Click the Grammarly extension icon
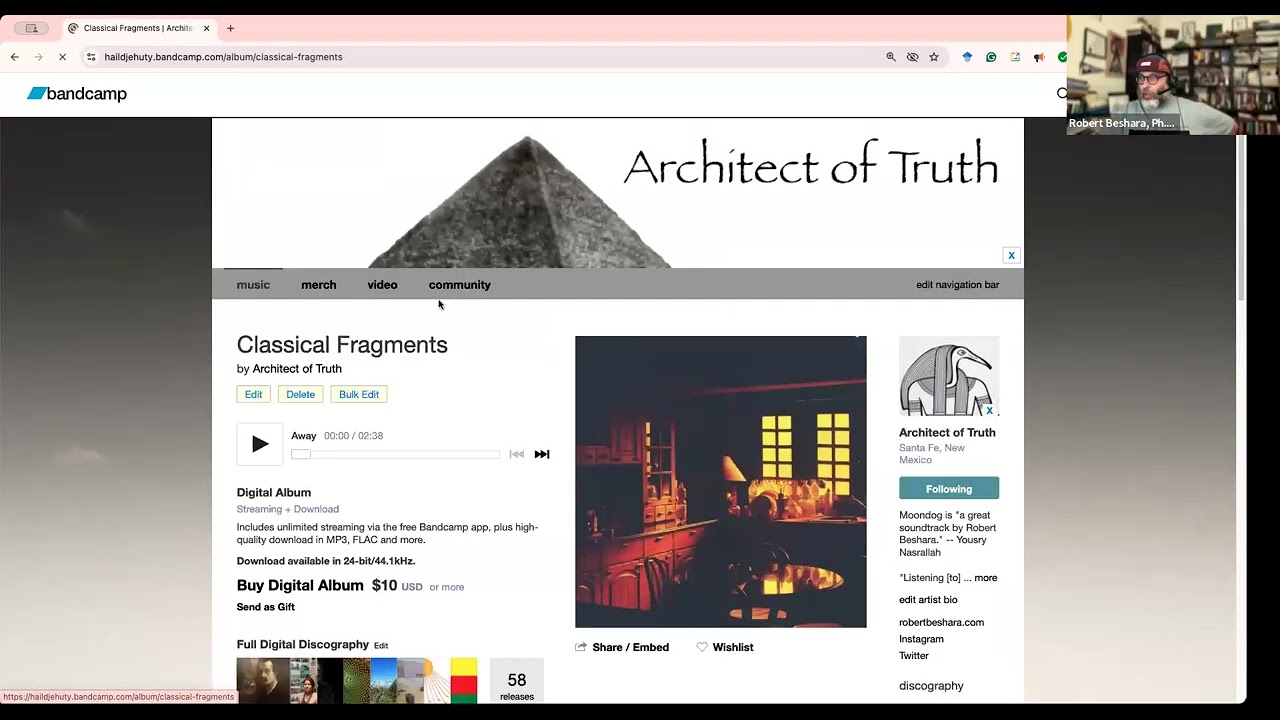1280x720 pixels. [x=991, y=57]
